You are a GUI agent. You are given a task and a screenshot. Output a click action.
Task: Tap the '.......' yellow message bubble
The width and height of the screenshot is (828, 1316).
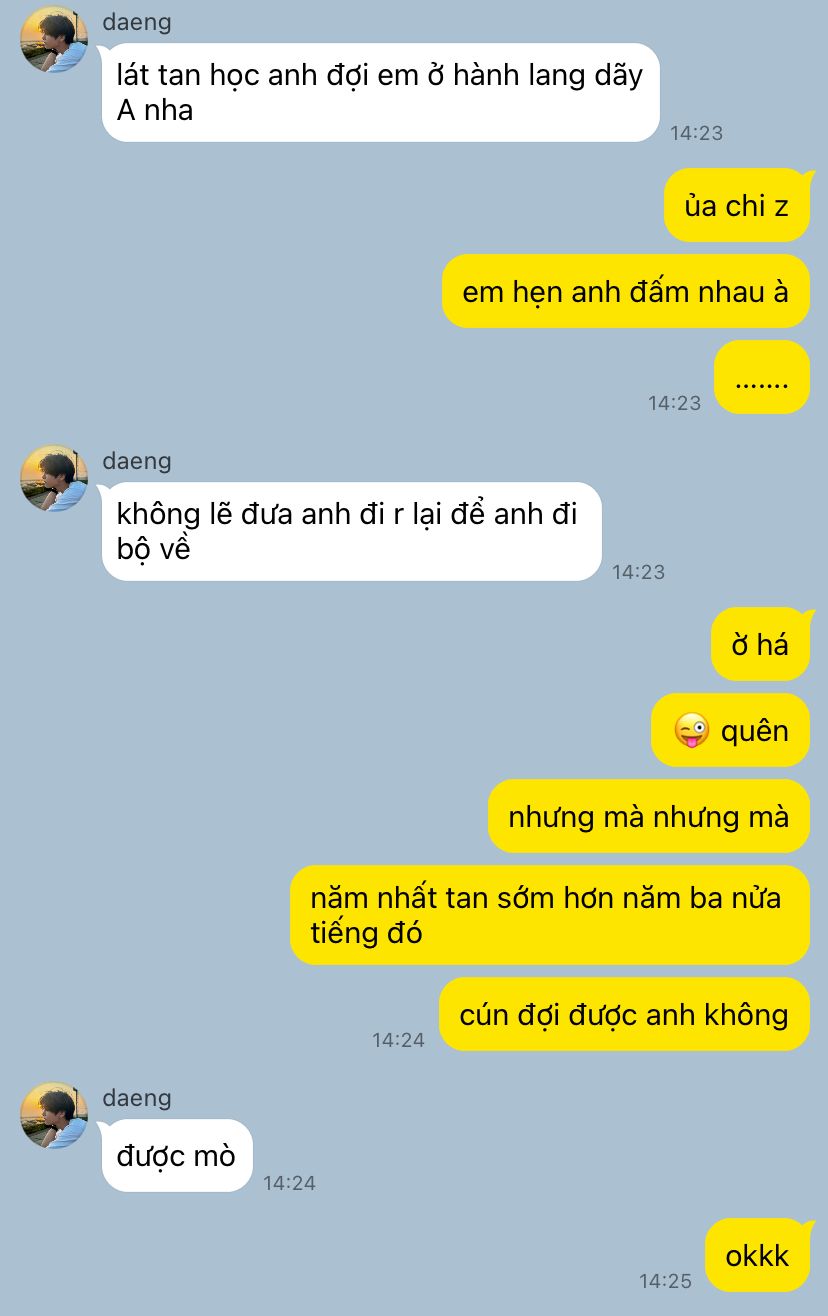[x=762, y=377]
